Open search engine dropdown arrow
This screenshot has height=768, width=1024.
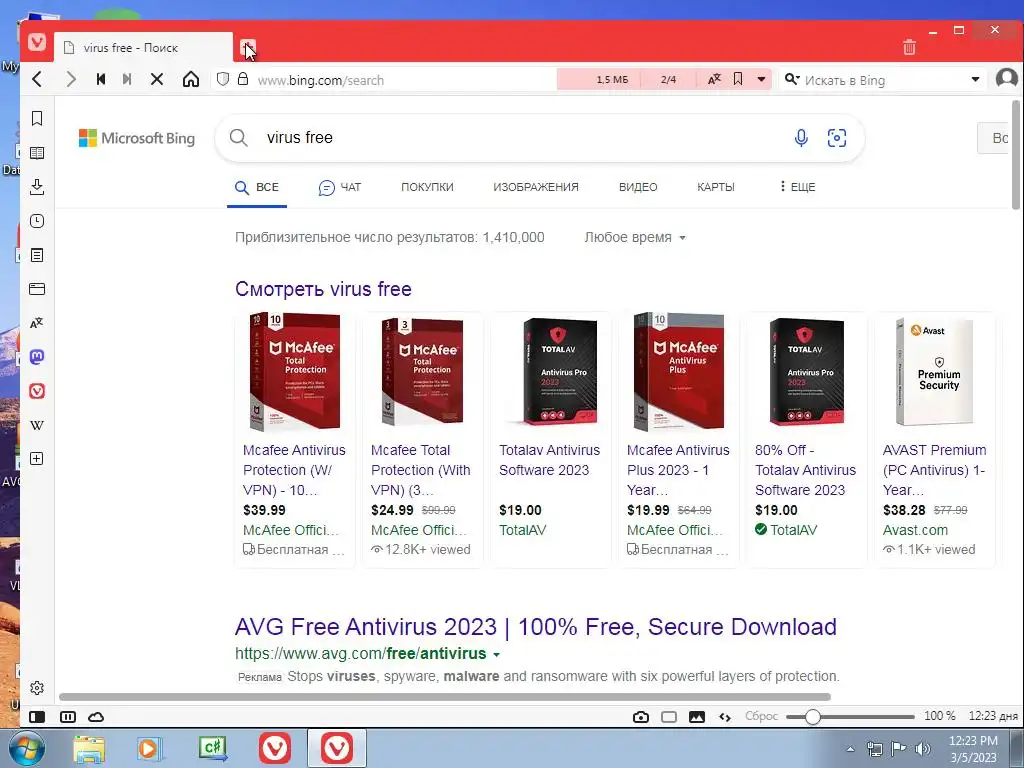[975, 80]
